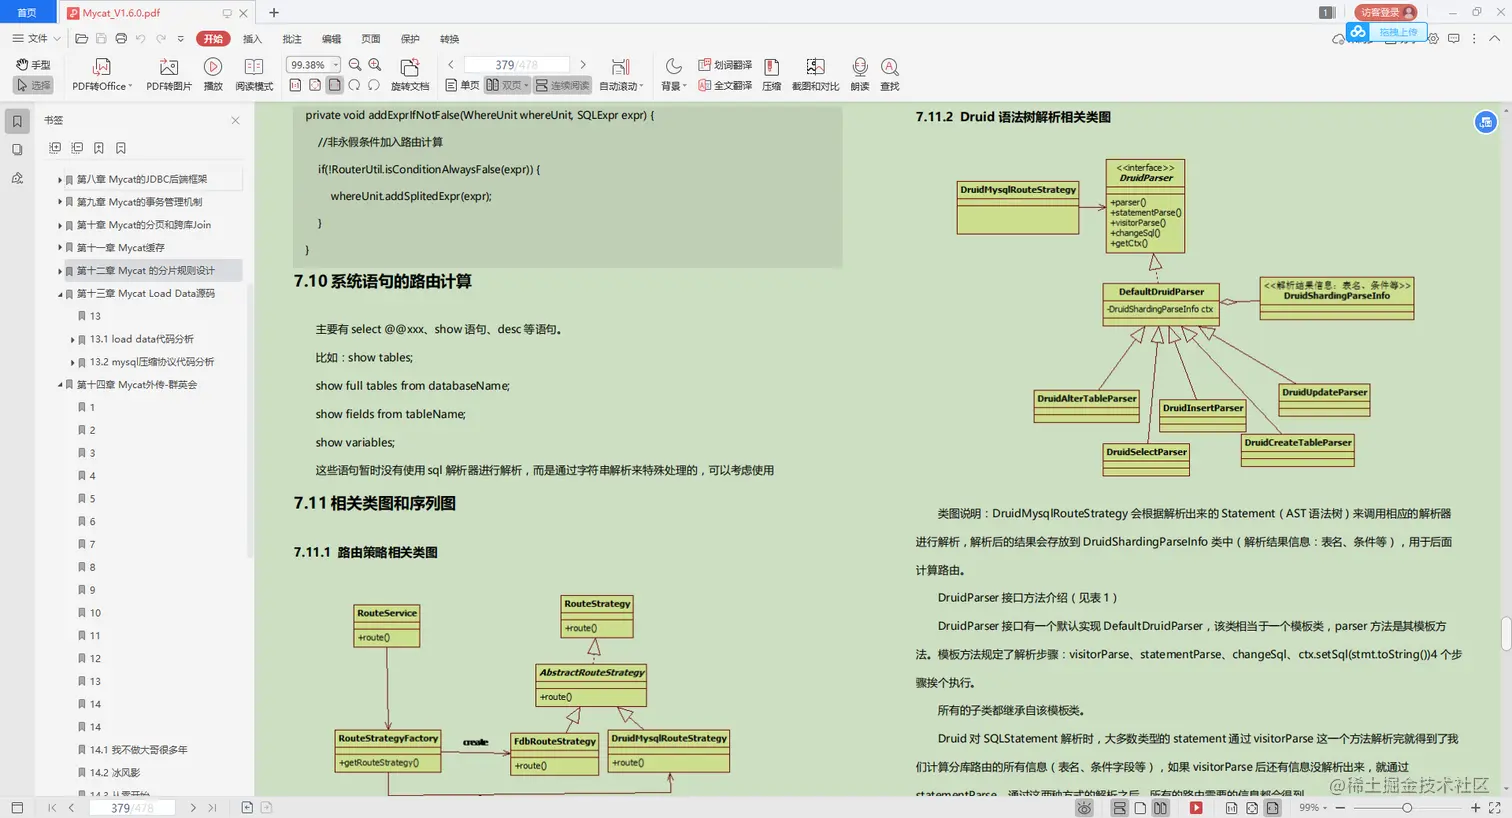Adjust the zoom slider in status bar
Screen dimensions: 1512x818
pyautogui.click(x=1406, y=807)
